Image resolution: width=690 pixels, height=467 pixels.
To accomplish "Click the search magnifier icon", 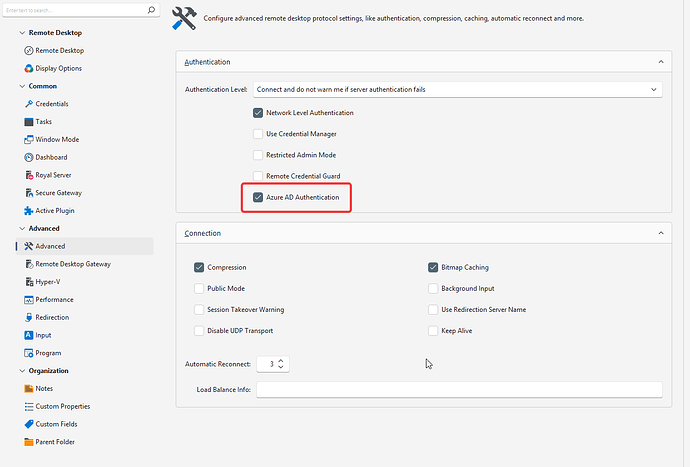I will pos(151,10).
